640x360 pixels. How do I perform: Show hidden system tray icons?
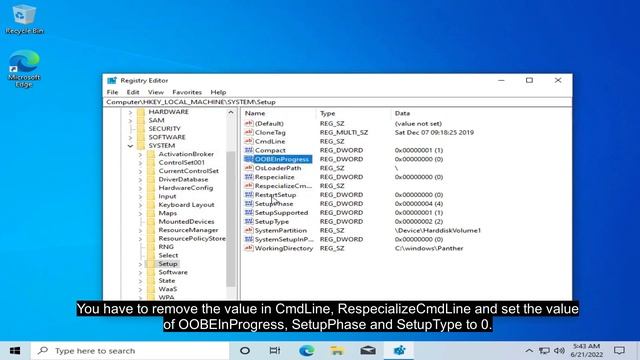click(529, 351)
